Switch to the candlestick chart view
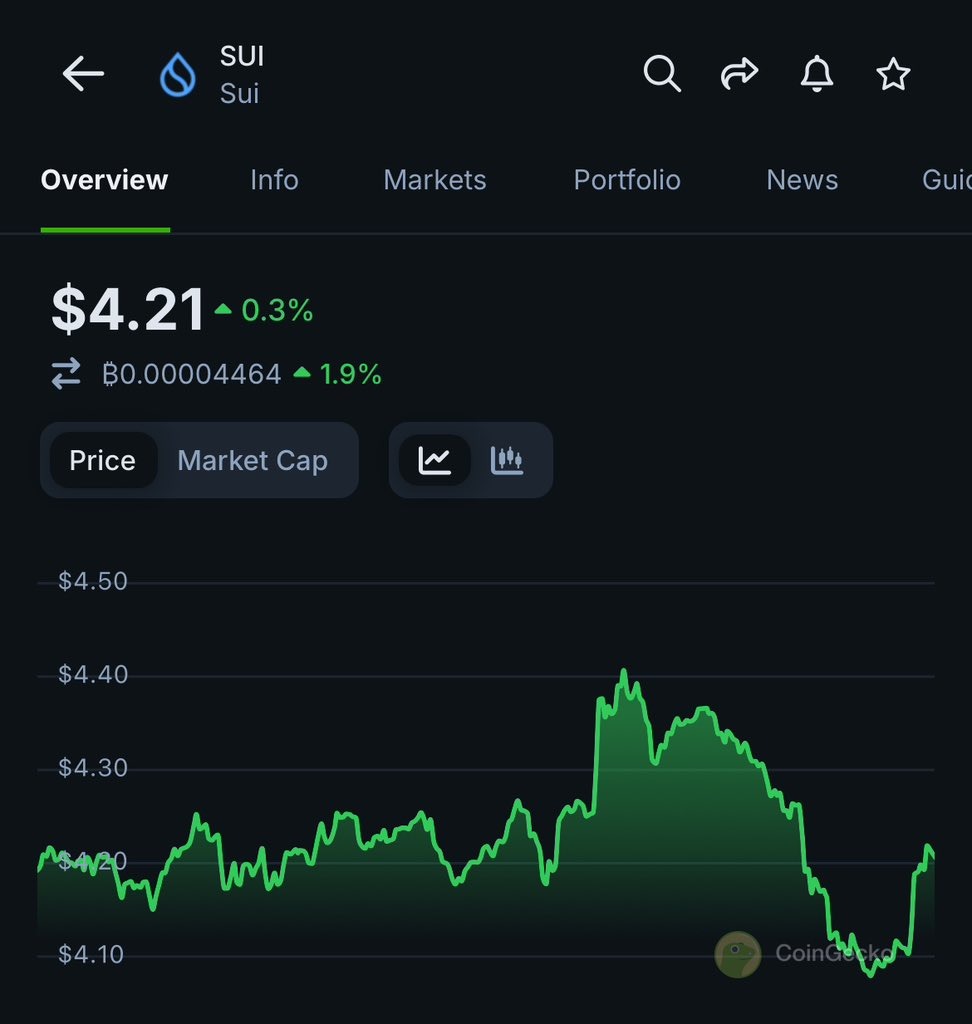This screenshot has width=972, height=1024. coord(507,460)
